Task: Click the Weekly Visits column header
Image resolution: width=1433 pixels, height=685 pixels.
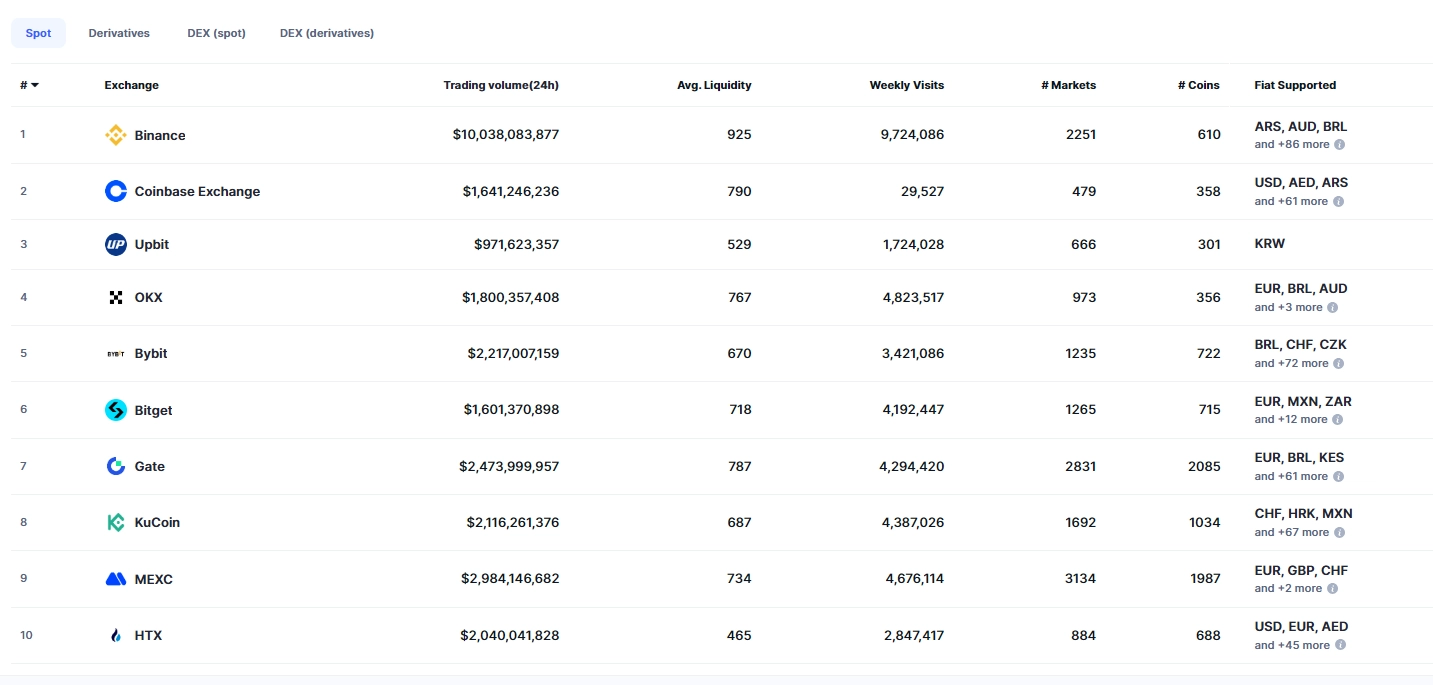Action: point(906,85)
